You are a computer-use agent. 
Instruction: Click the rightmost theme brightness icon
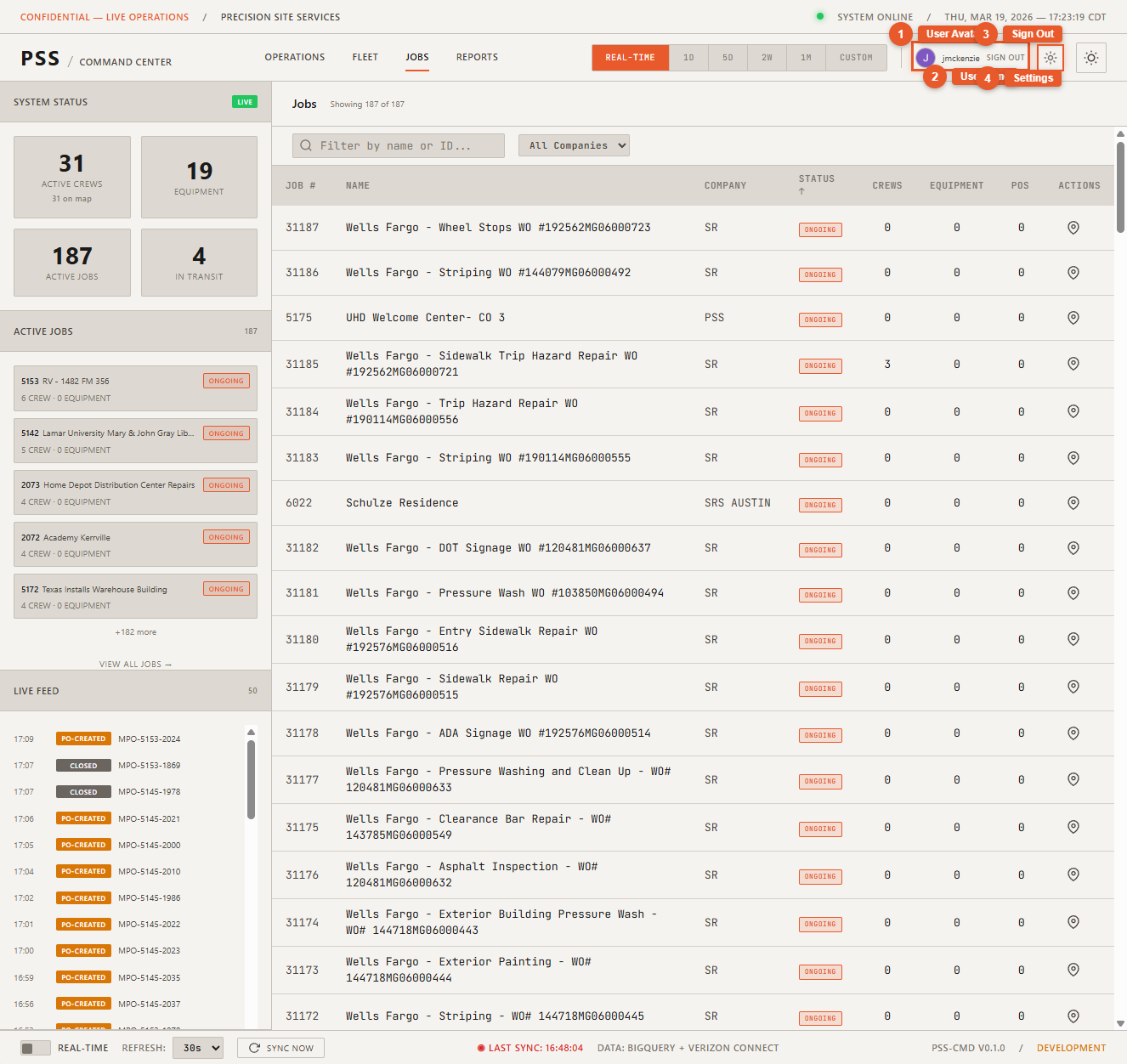(x=1091, y=57)
